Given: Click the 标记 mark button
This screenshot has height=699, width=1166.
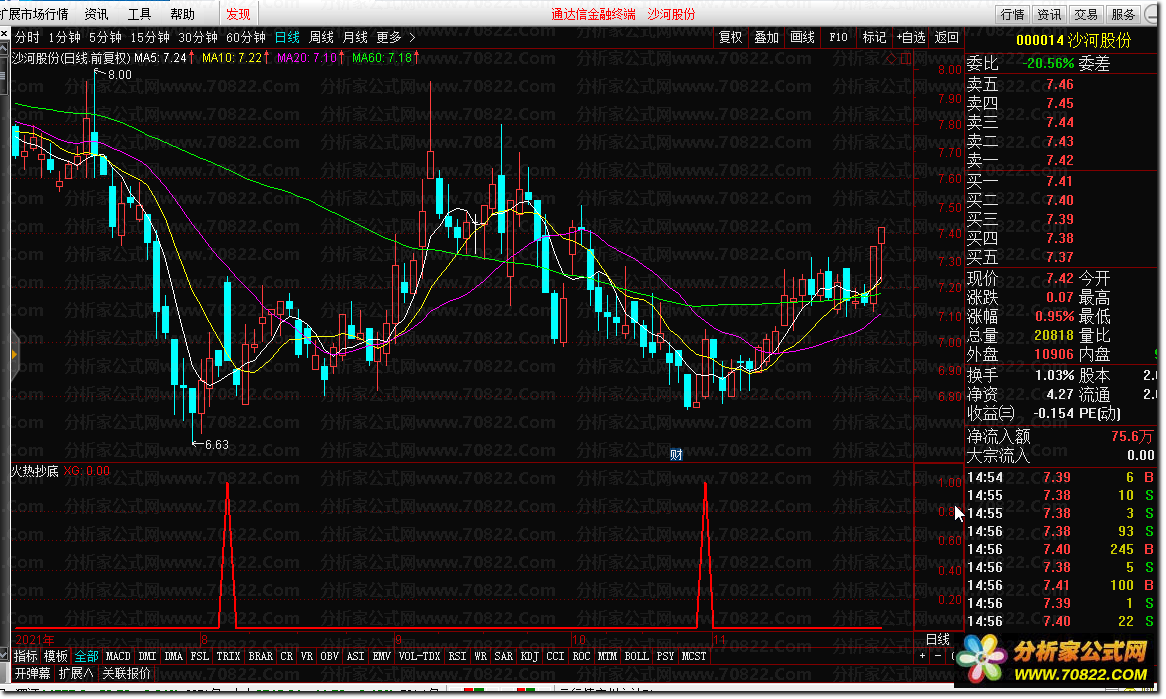Looking at the screenshot, I should point(874,37).
